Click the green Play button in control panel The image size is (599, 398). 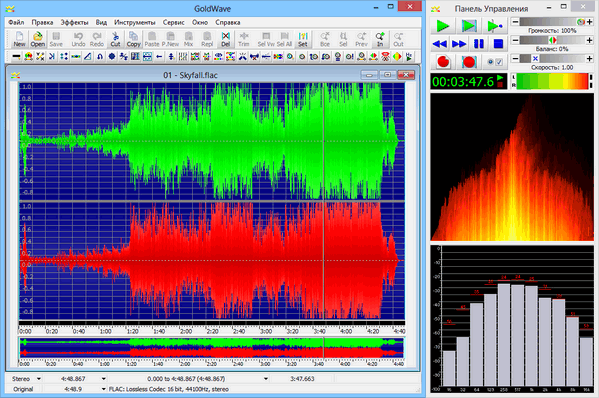(442, 26)
